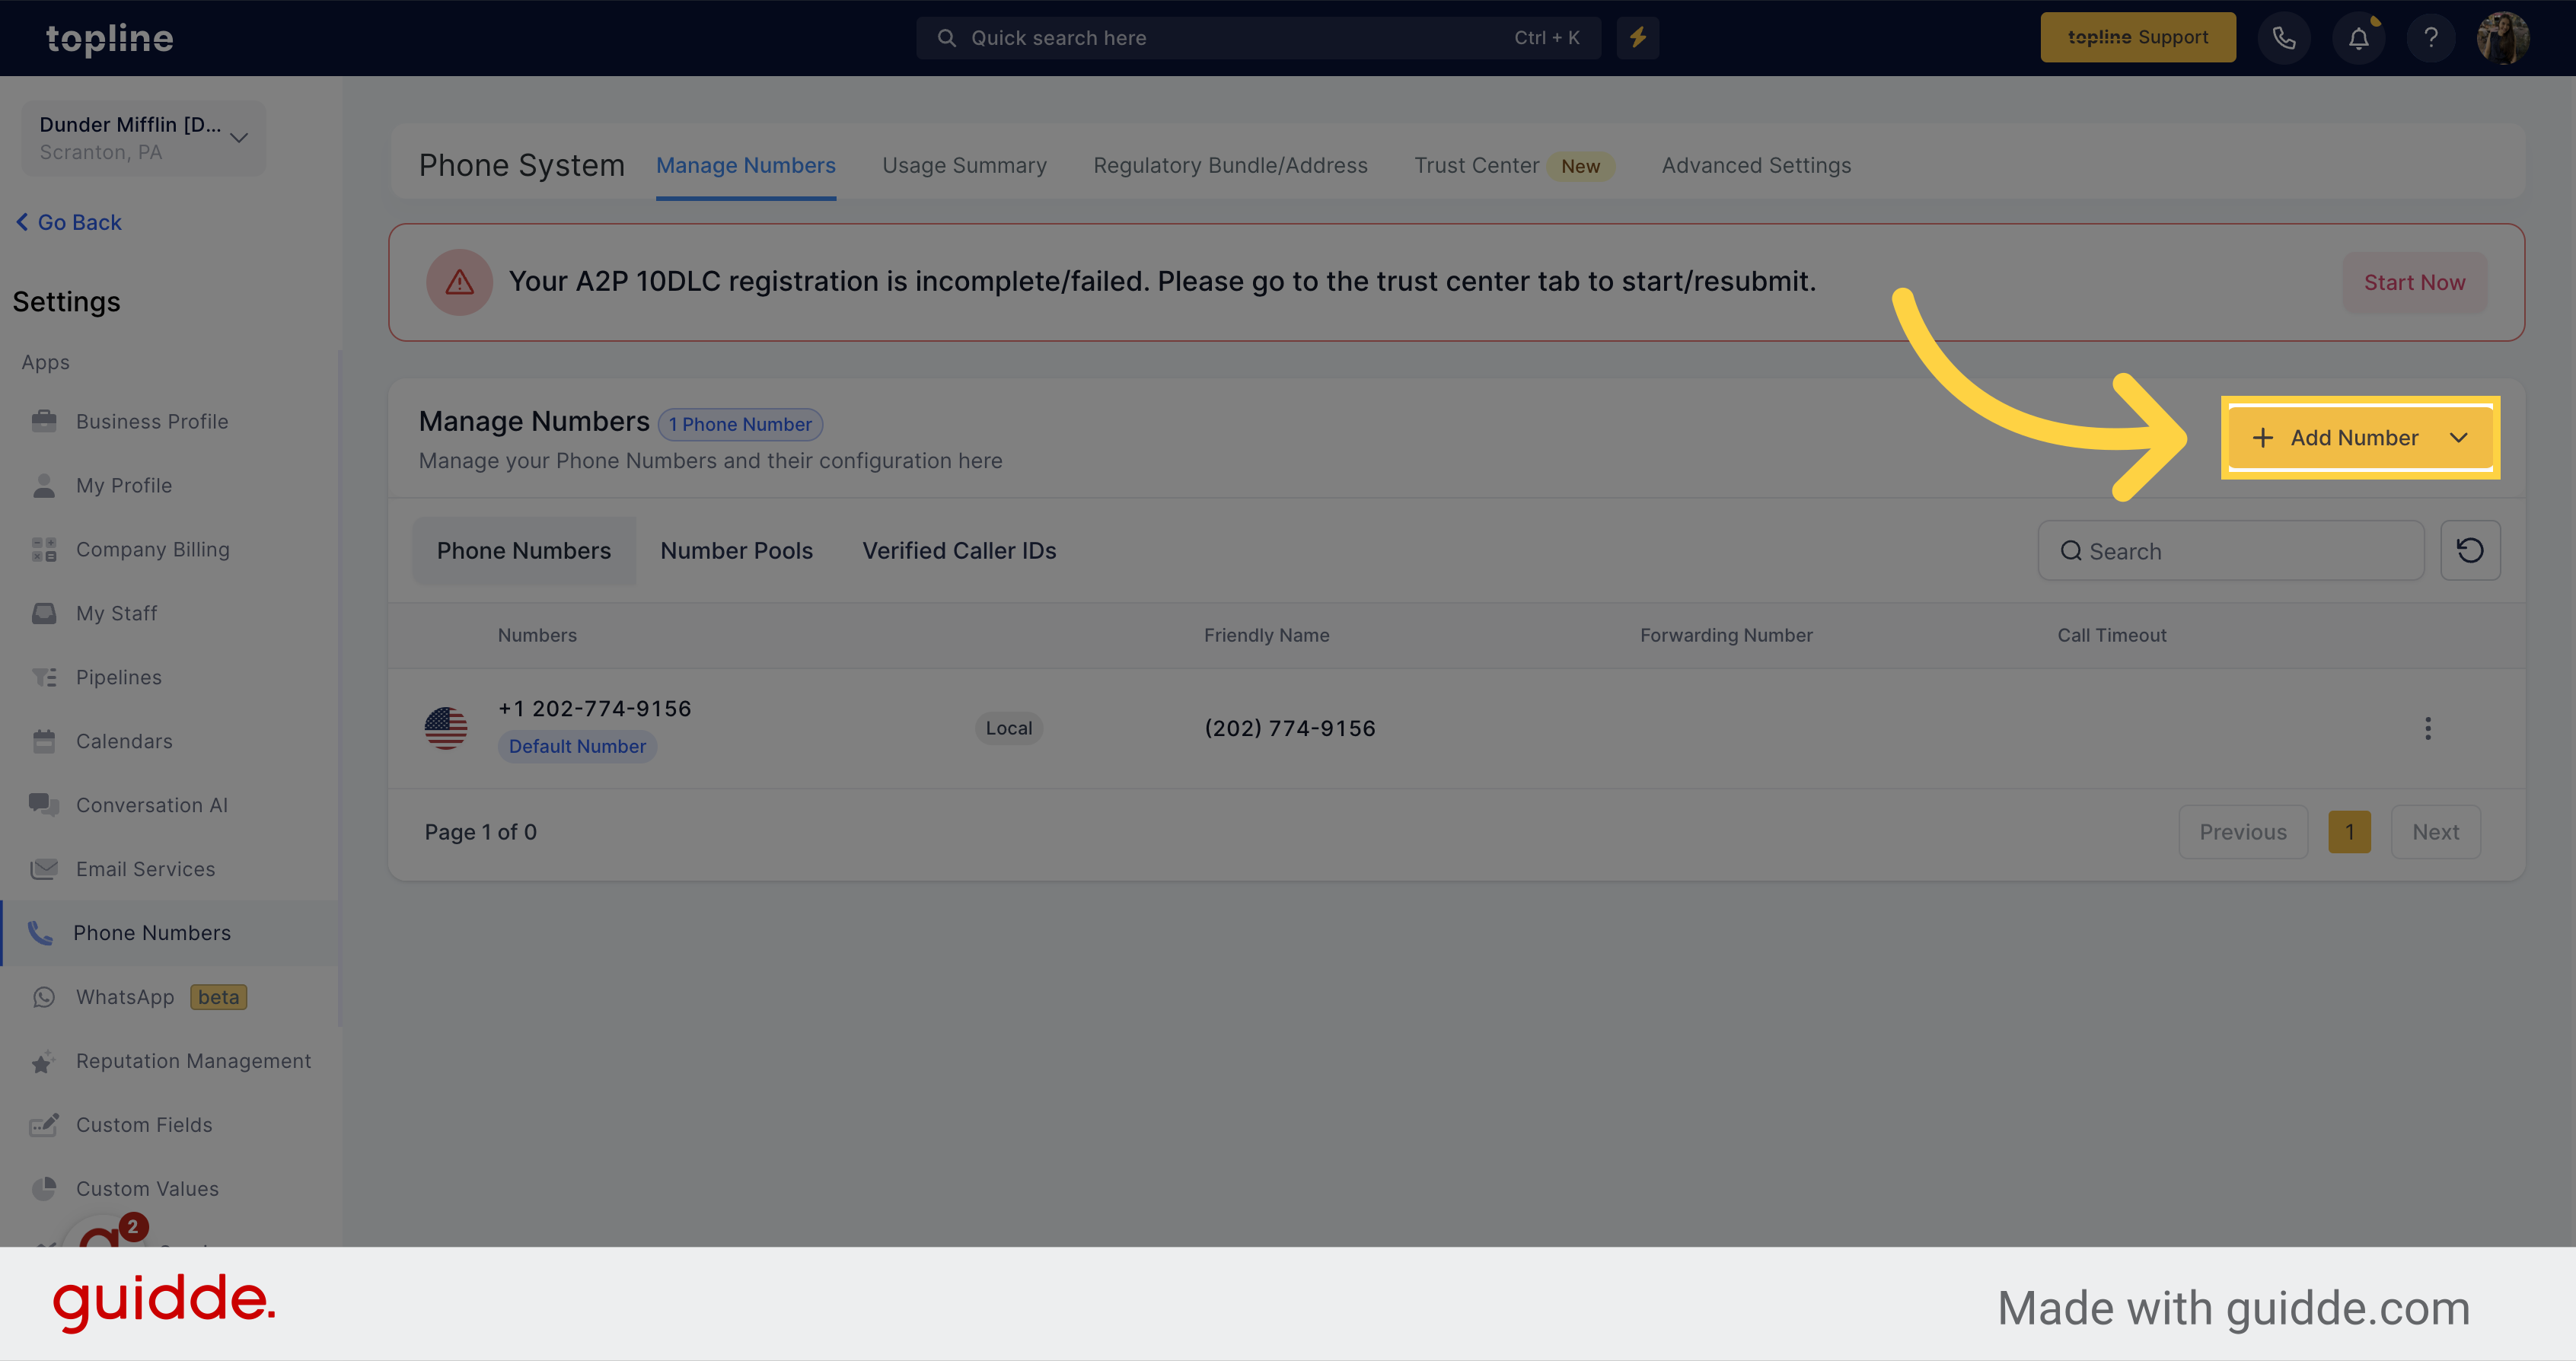The height and width of the screenshot is (1361, 2576).
Task: Click the Call Timeout column header
Action: click(x=2111, y=635)
